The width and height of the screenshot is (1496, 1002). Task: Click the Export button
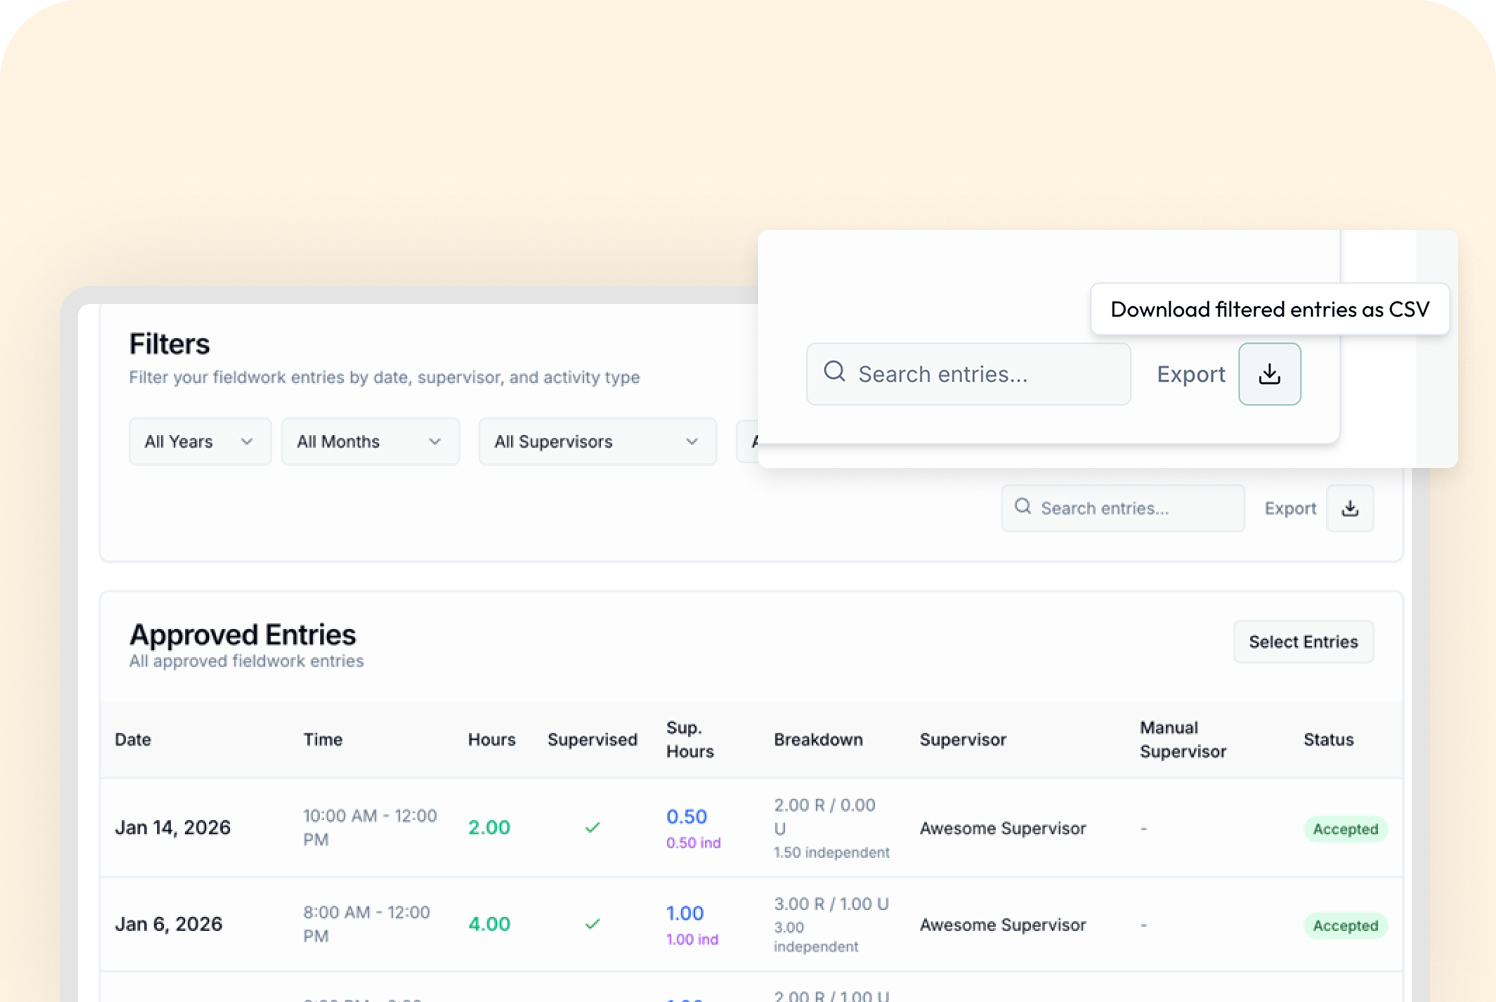pos(1289,508)
